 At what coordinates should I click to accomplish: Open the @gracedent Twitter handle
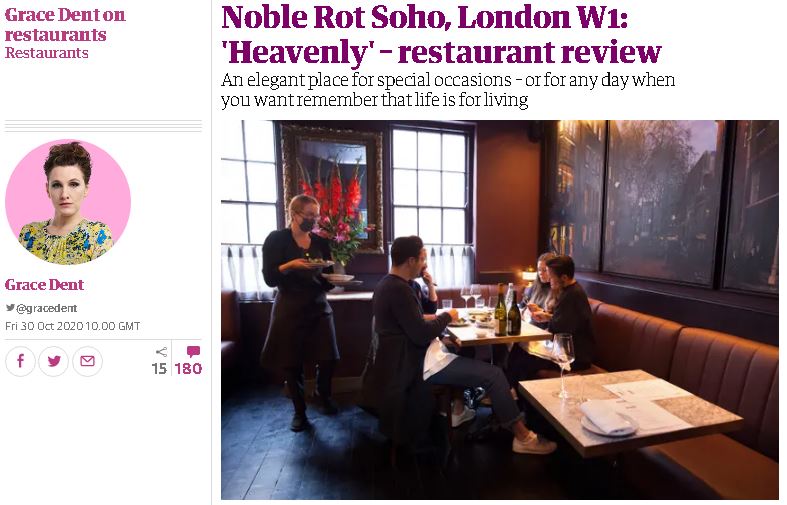click(46, 308)
